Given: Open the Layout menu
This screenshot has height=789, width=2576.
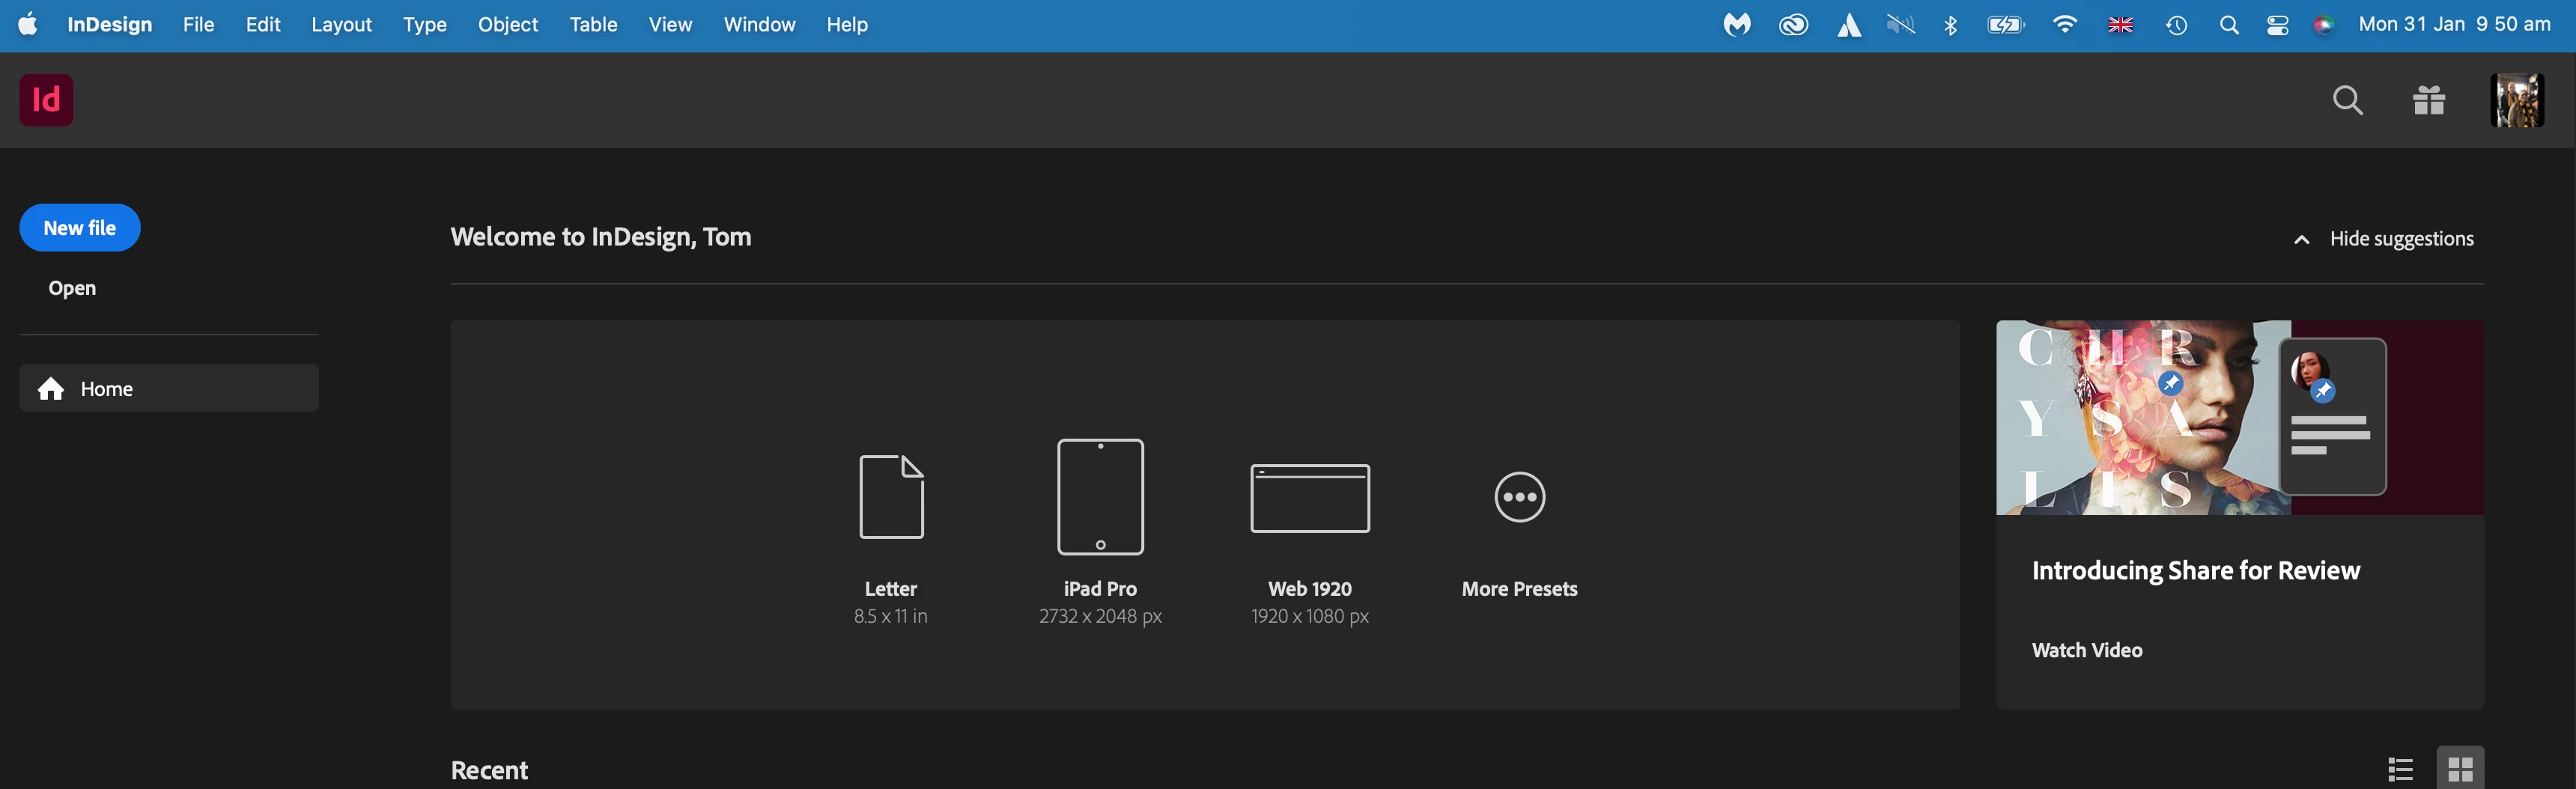Looking at the screenshot, I should [x=341, y=24].
